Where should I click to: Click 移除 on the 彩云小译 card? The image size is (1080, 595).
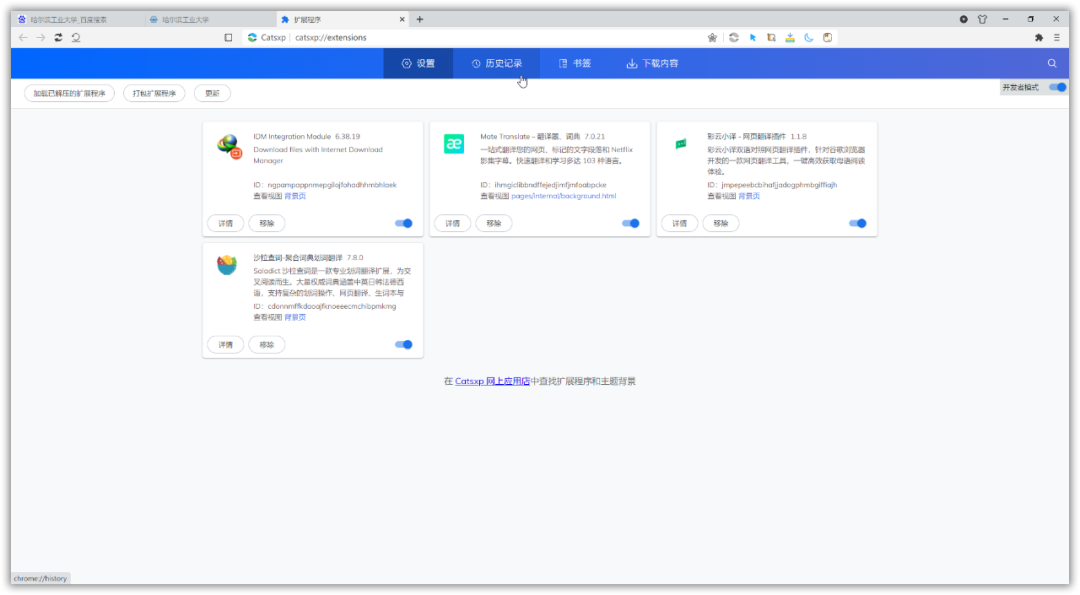[x=721, y=223]
